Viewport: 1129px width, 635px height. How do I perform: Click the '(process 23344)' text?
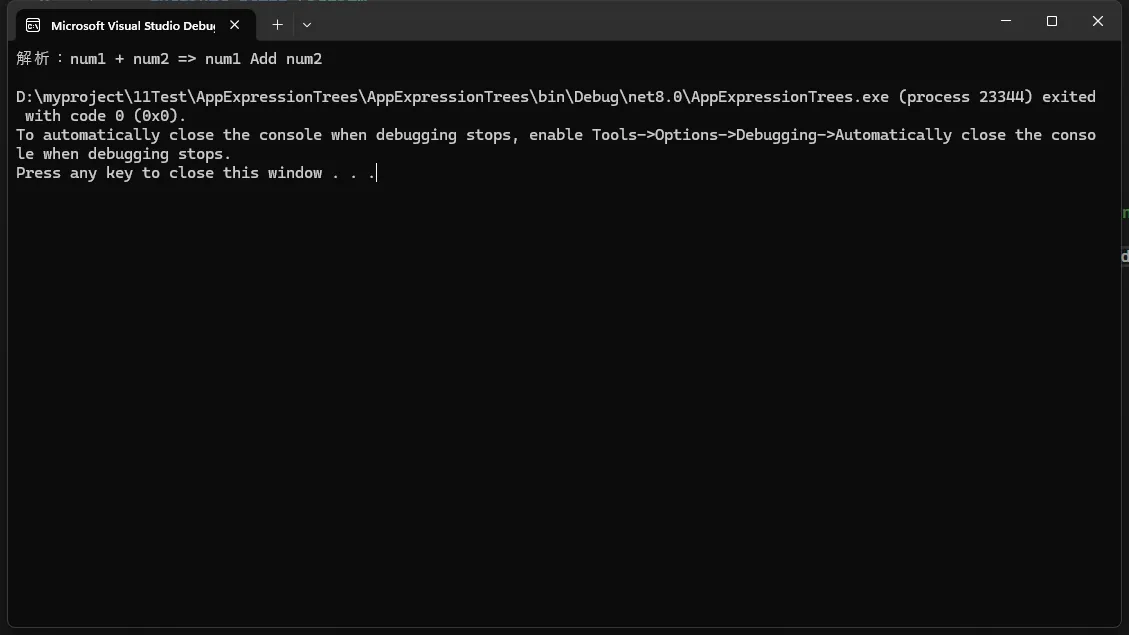click(966, 96)
